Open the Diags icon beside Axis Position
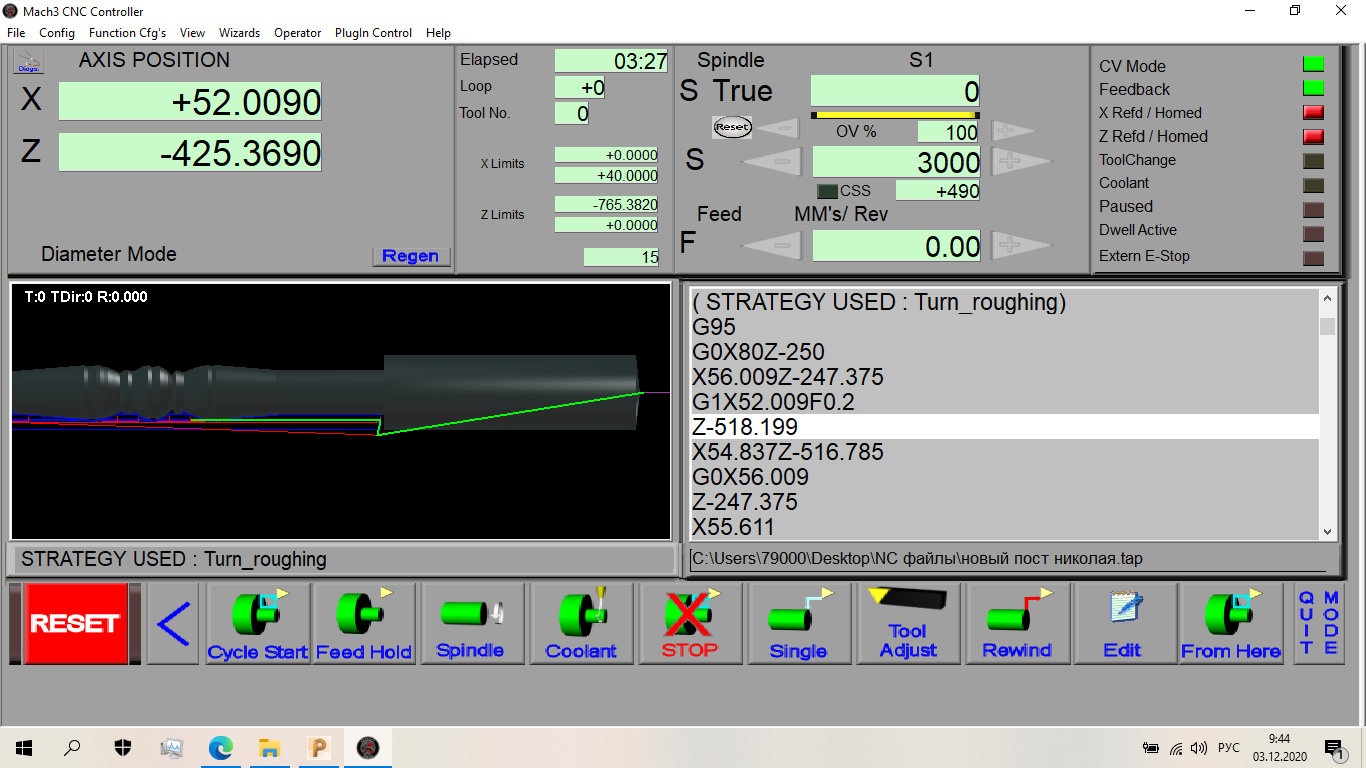This screenshot has height=768, width=1366. [x=27, y=62]
